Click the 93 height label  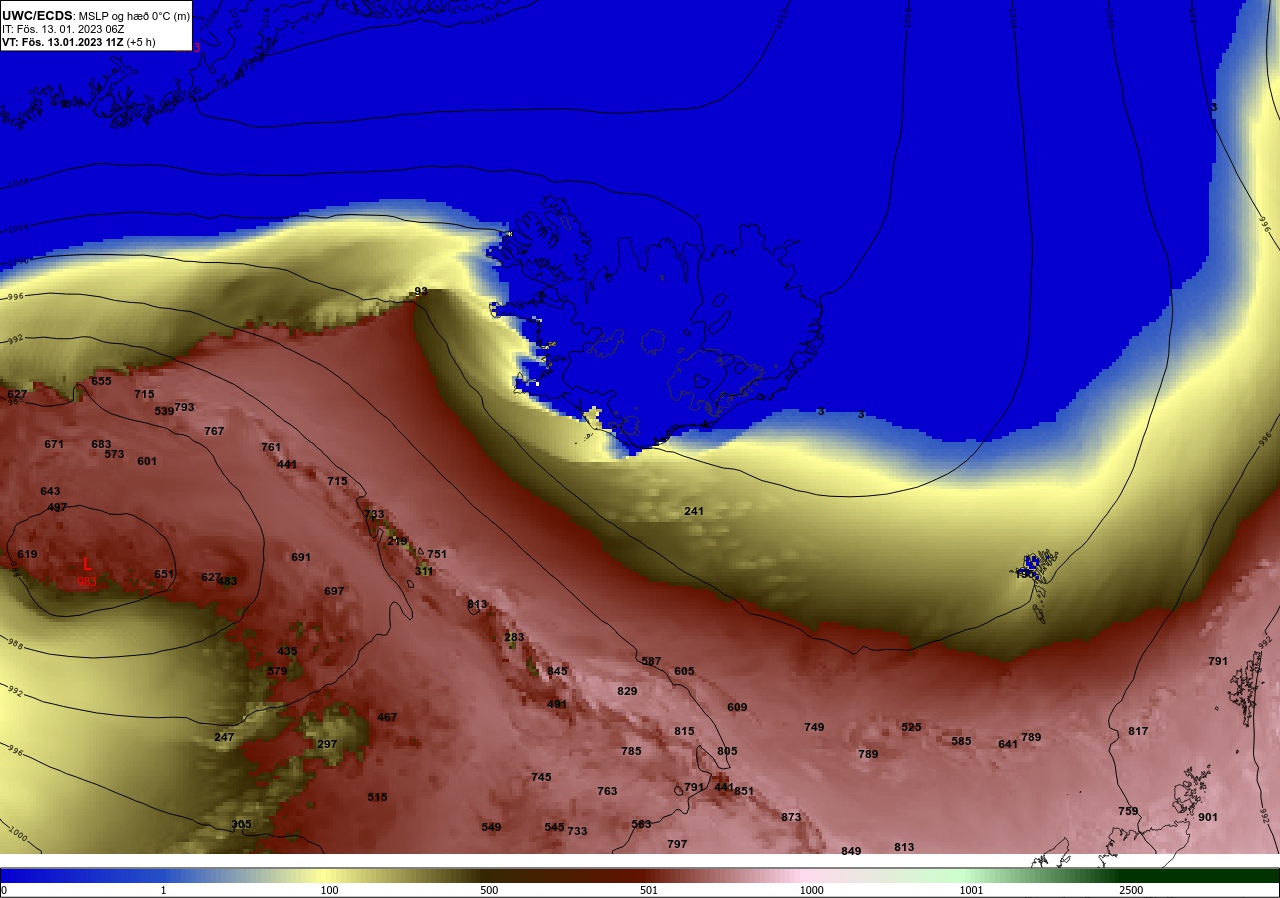click(421, 292)
